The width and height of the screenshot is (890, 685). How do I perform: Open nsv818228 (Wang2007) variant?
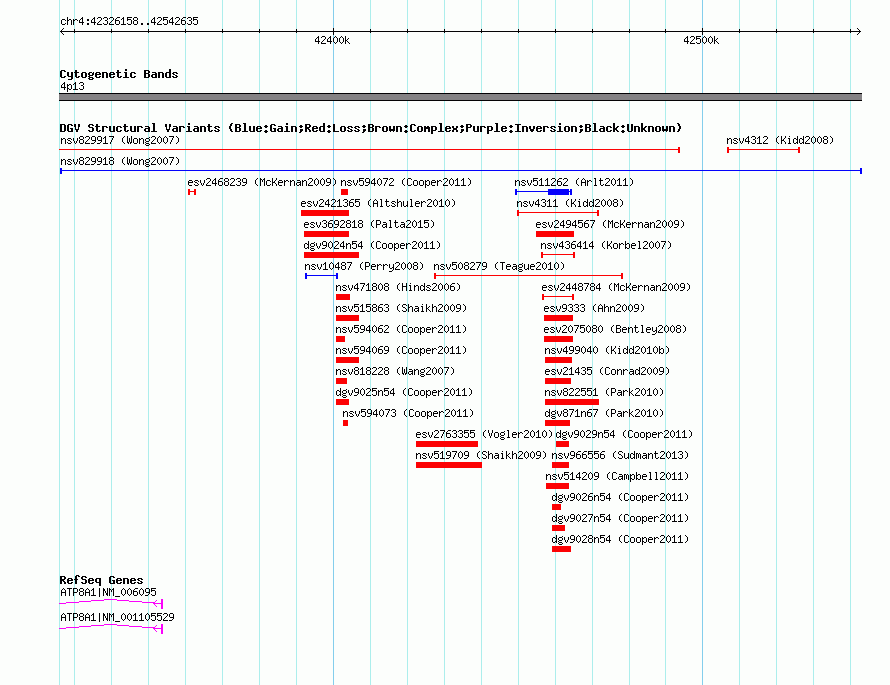(395, 371)
